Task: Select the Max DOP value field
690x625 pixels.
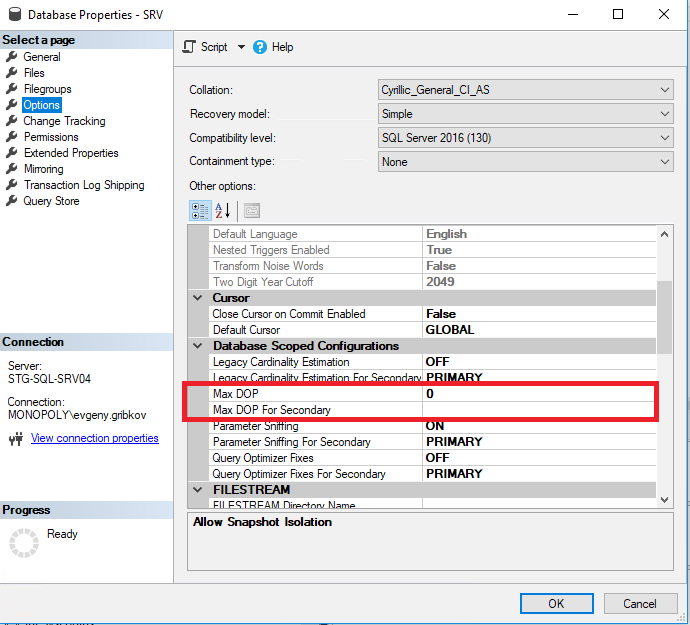Action: click(x=539, y=394)
